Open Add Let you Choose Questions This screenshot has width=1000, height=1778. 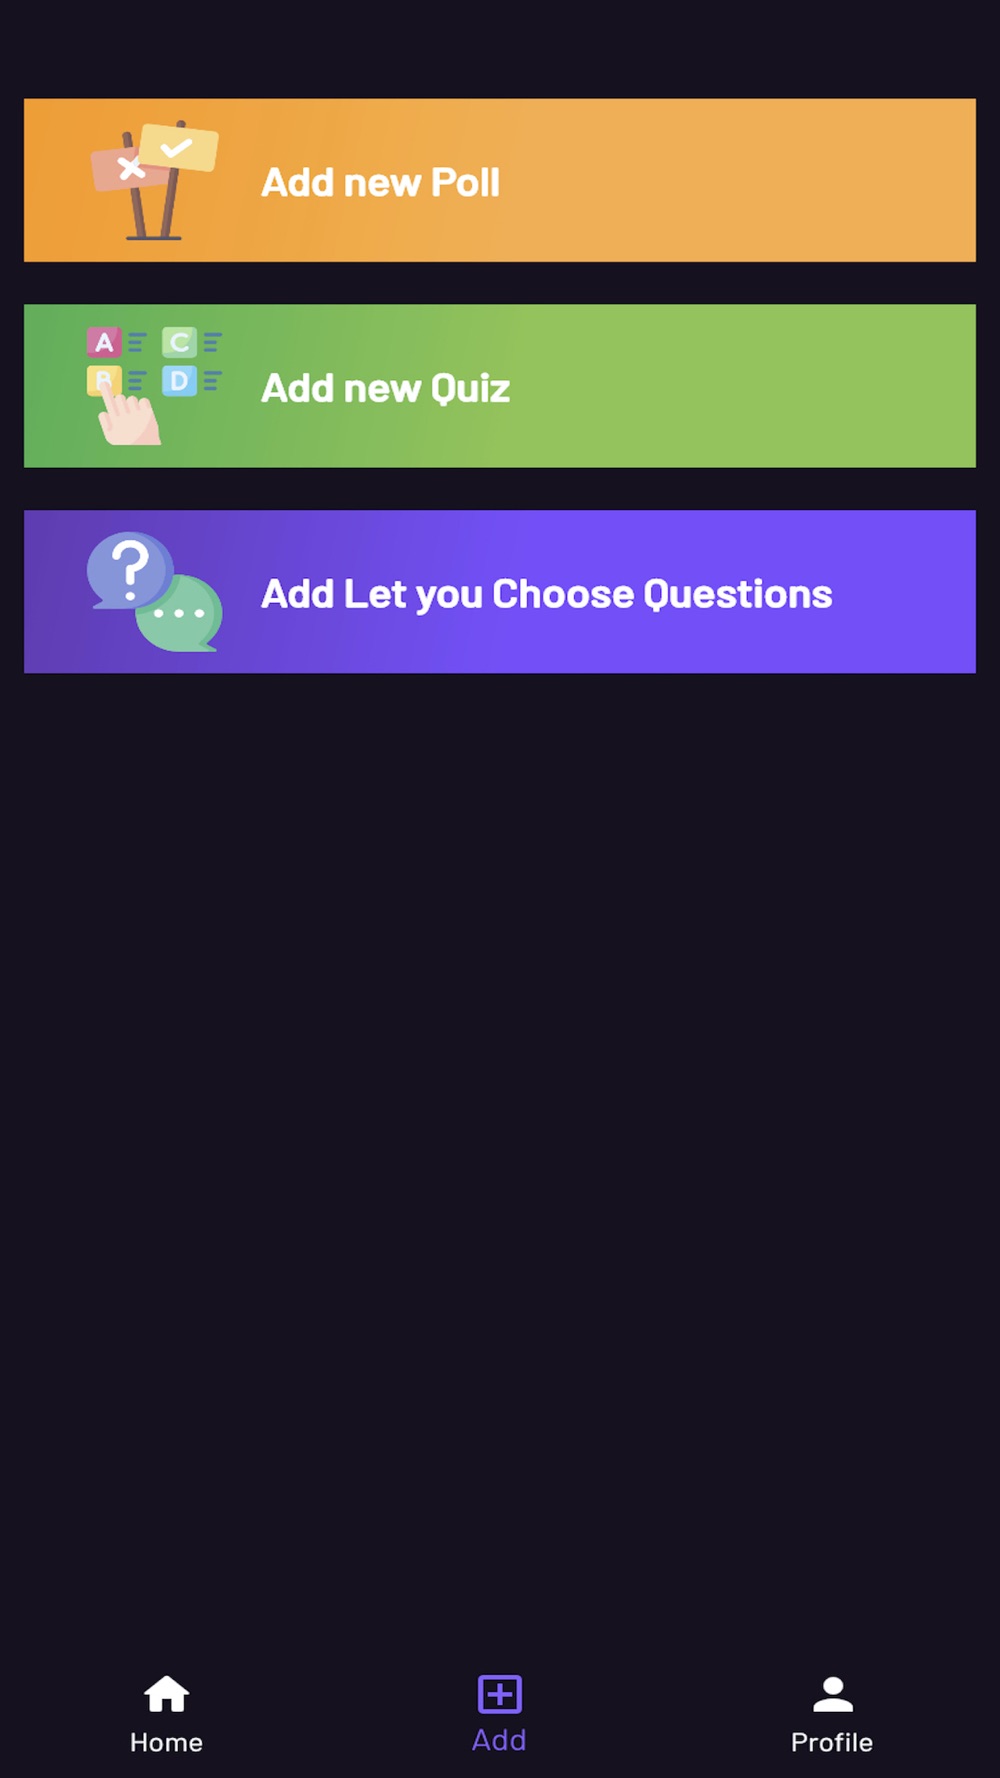(500, 592)
